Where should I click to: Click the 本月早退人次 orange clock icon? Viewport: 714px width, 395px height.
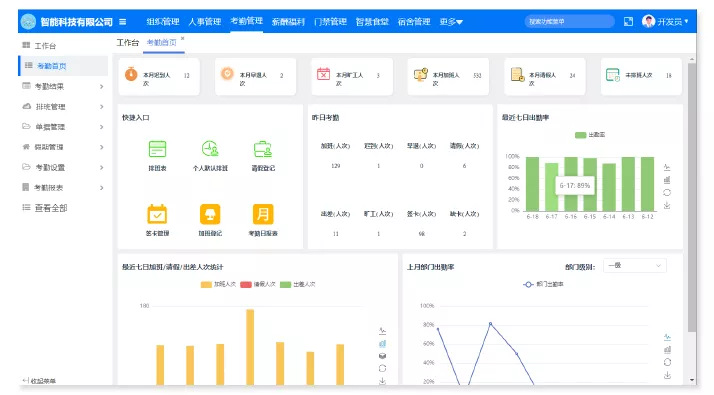(227, 74)
